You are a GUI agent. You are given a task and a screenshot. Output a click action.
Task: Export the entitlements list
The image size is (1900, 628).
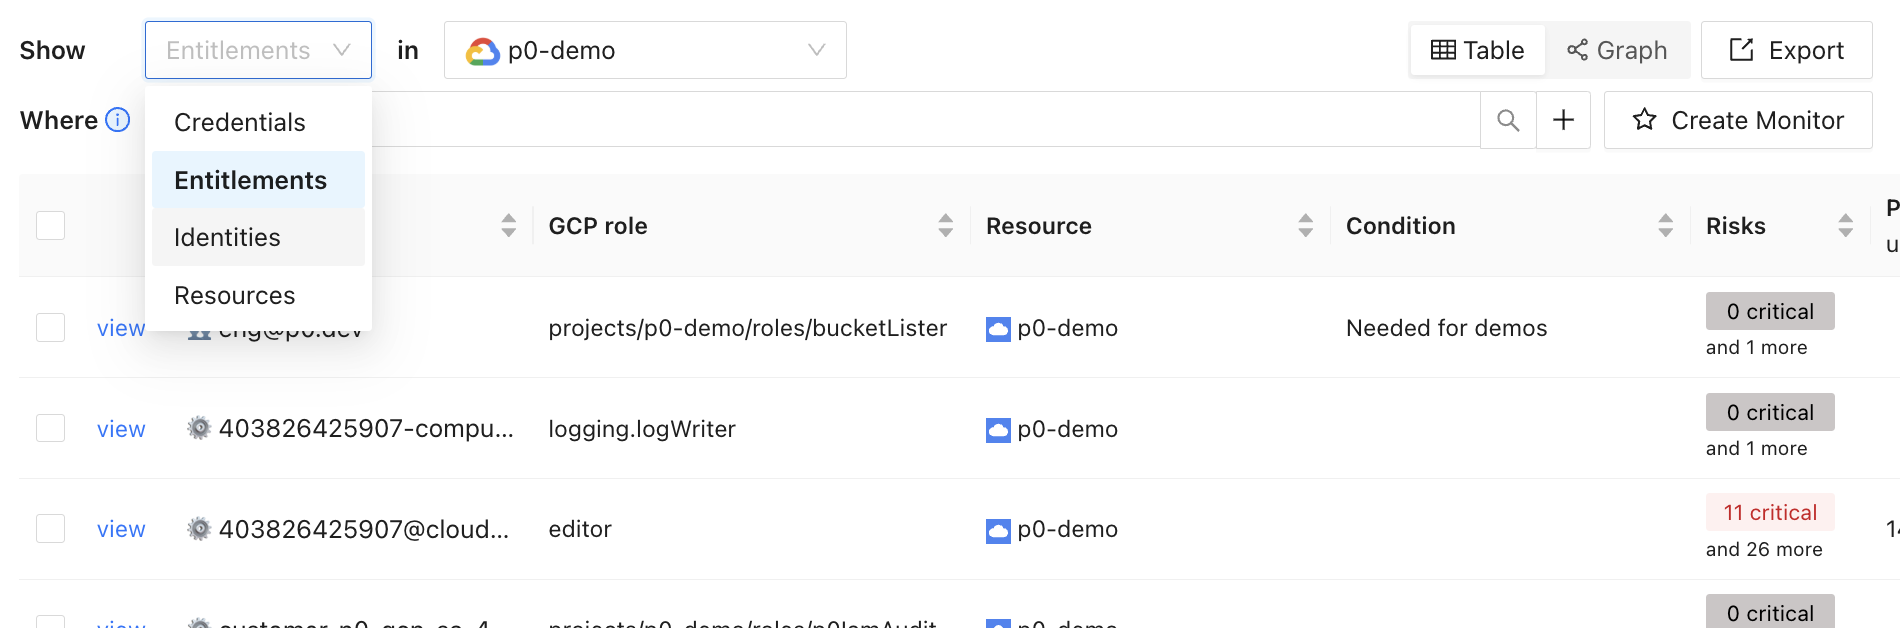[1786, 50]
